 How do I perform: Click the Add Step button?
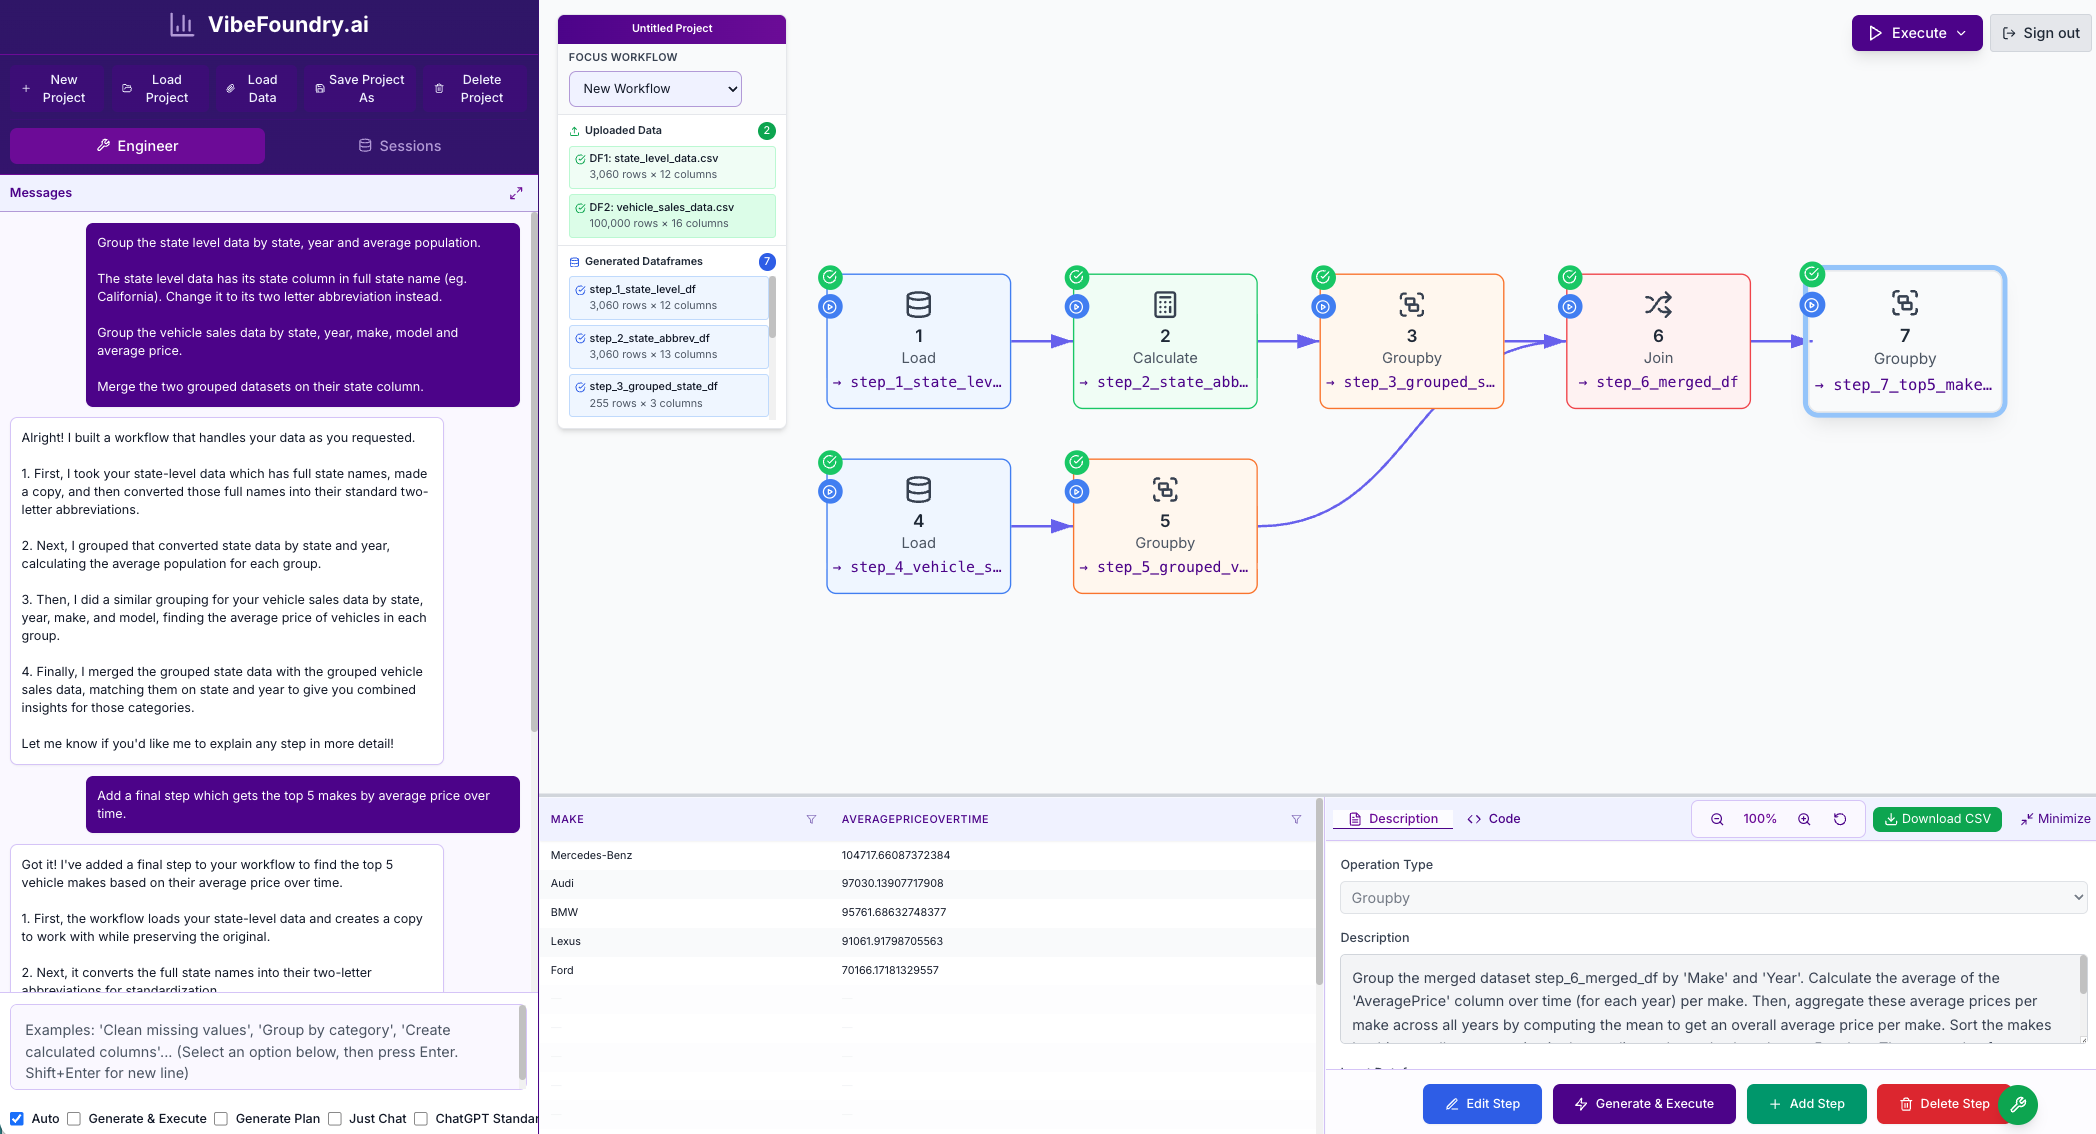(1806, 1103)
